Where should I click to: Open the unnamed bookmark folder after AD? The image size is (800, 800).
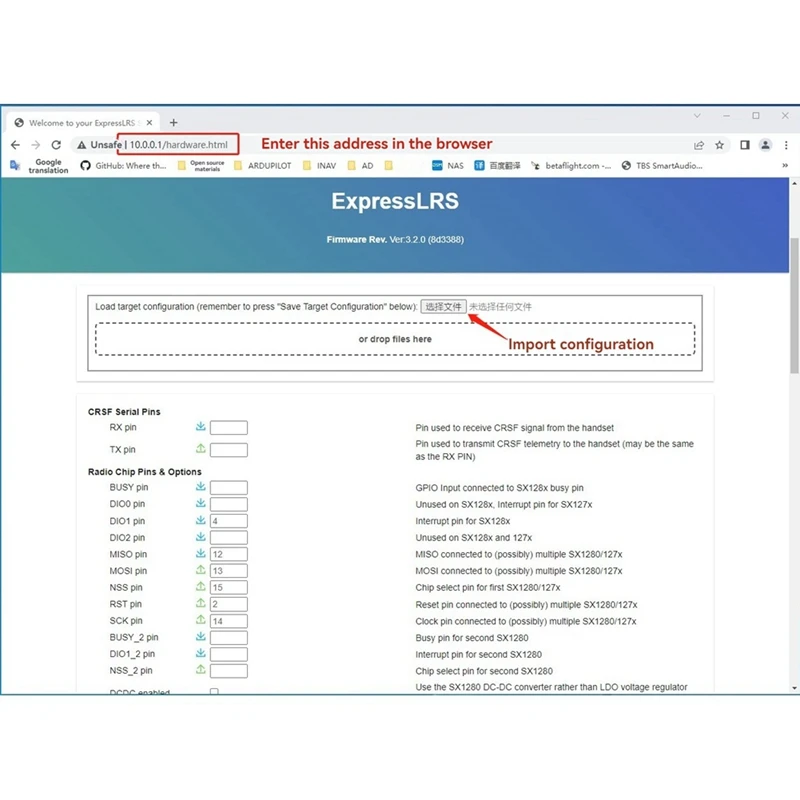pyautogui.click(x=389, y=165)
